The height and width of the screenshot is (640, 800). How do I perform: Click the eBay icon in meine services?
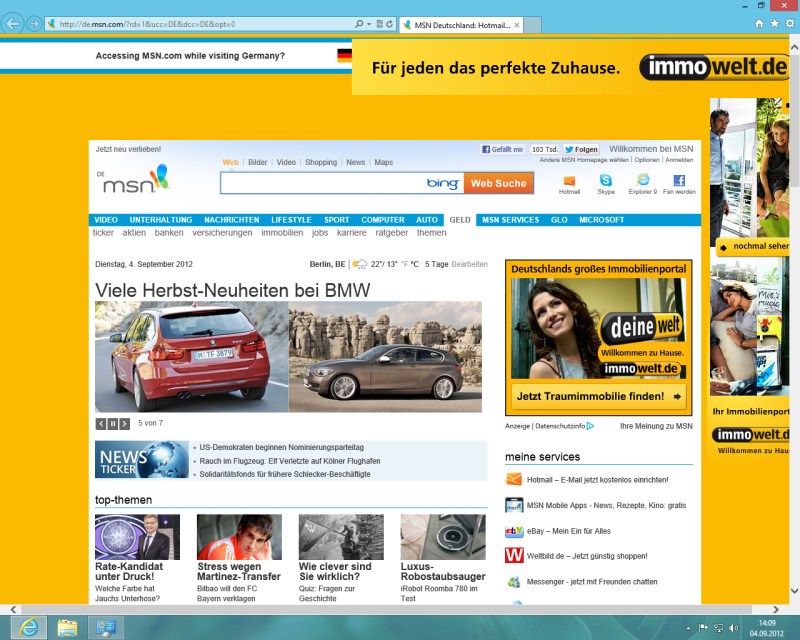(x=514, y=531)
